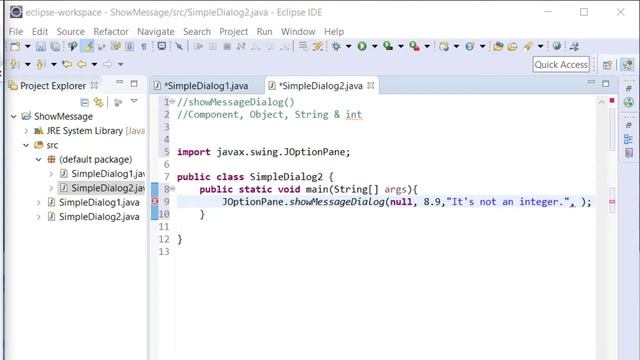Switch to the SimpleDialog1.java editor tab
Viewport: 640px width, 360px height.
click(201, 86)
